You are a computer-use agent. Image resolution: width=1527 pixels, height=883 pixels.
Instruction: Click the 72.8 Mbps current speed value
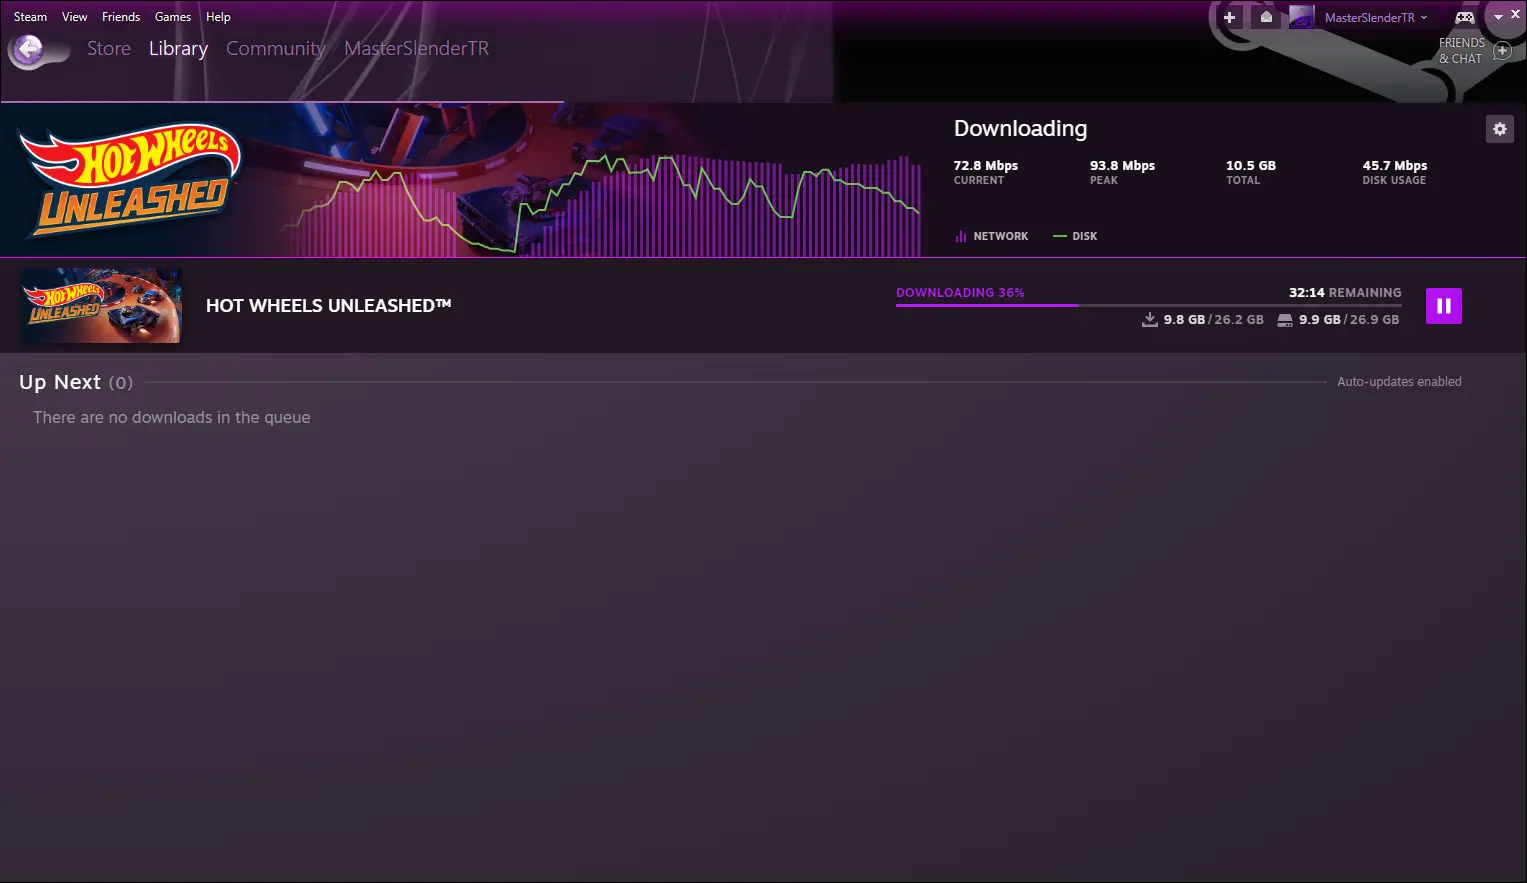[x=985, y=166]
